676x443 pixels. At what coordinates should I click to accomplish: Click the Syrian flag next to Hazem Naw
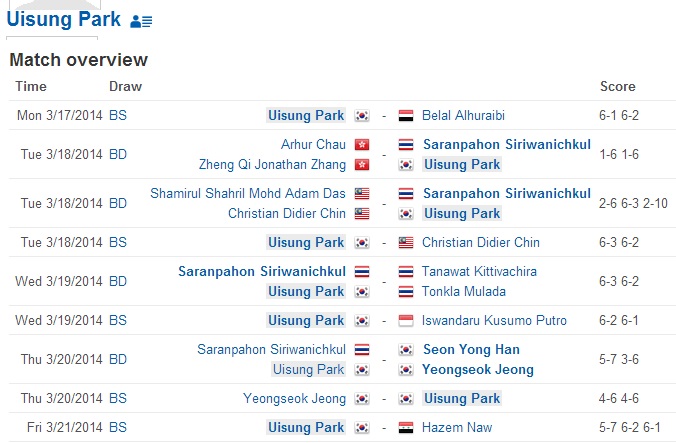tap(406, 427)
